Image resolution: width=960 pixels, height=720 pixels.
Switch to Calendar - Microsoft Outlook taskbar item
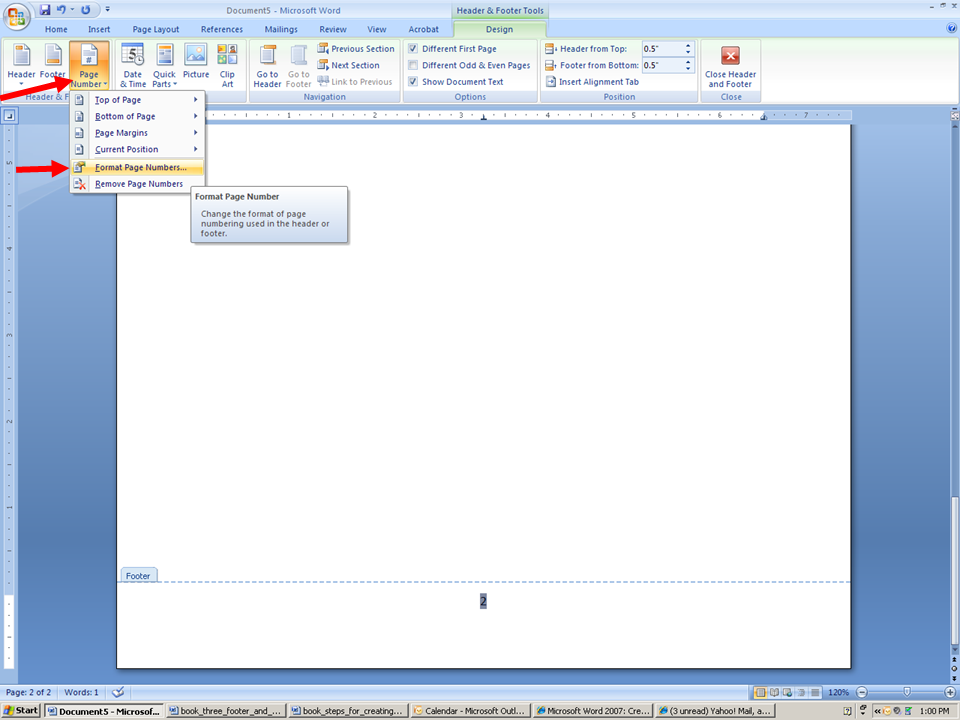pos(470,711)
